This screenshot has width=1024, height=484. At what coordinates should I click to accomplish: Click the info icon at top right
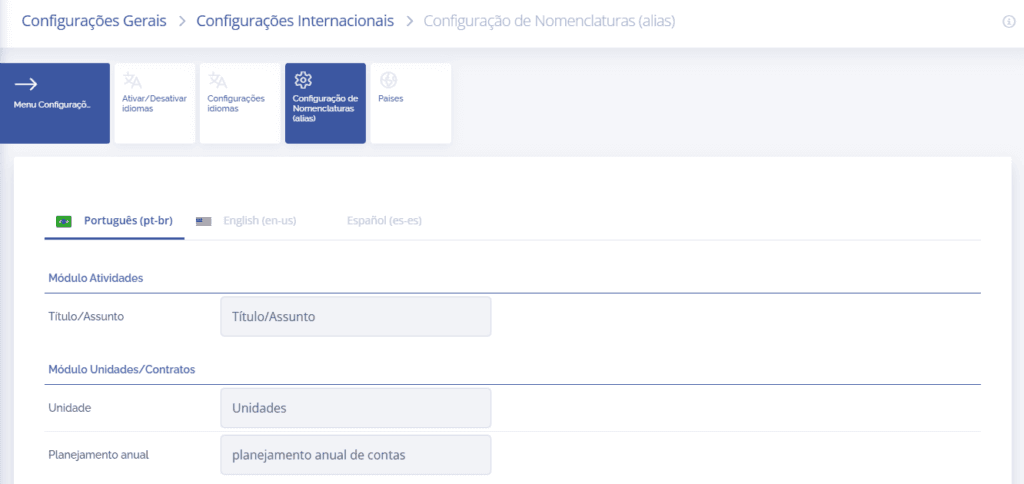point(1008,22)
